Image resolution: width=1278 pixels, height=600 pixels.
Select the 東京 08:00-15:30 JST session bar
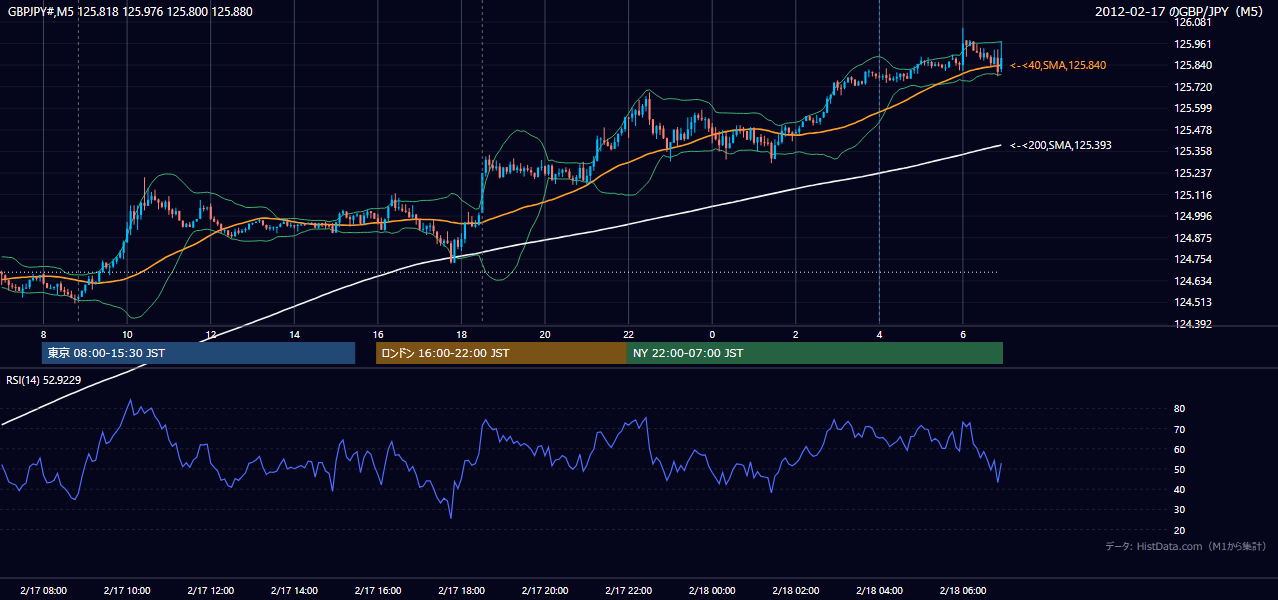point(198,353)
